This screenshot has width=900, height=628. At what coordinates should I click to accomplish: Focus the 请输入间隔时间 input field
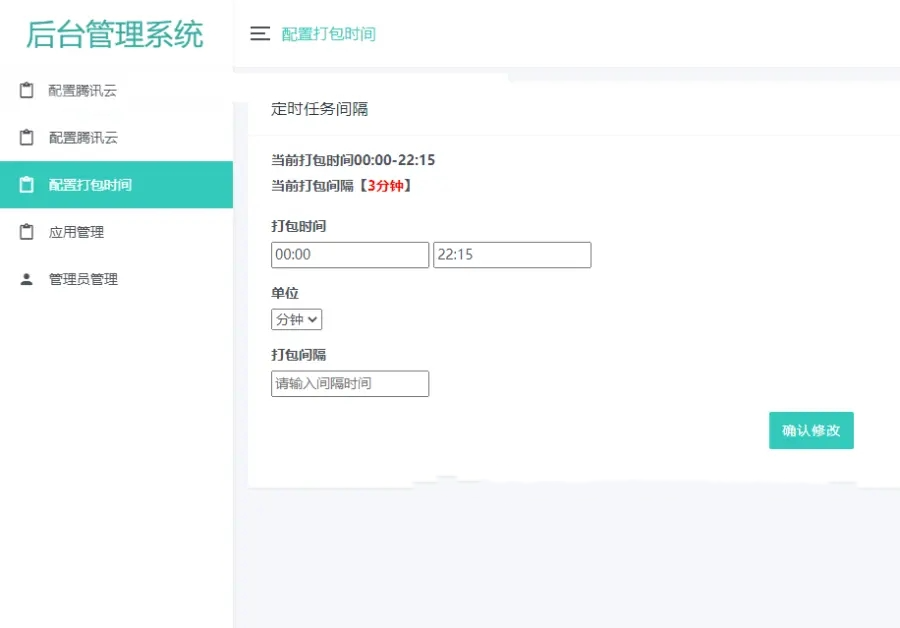coord(350,383)
